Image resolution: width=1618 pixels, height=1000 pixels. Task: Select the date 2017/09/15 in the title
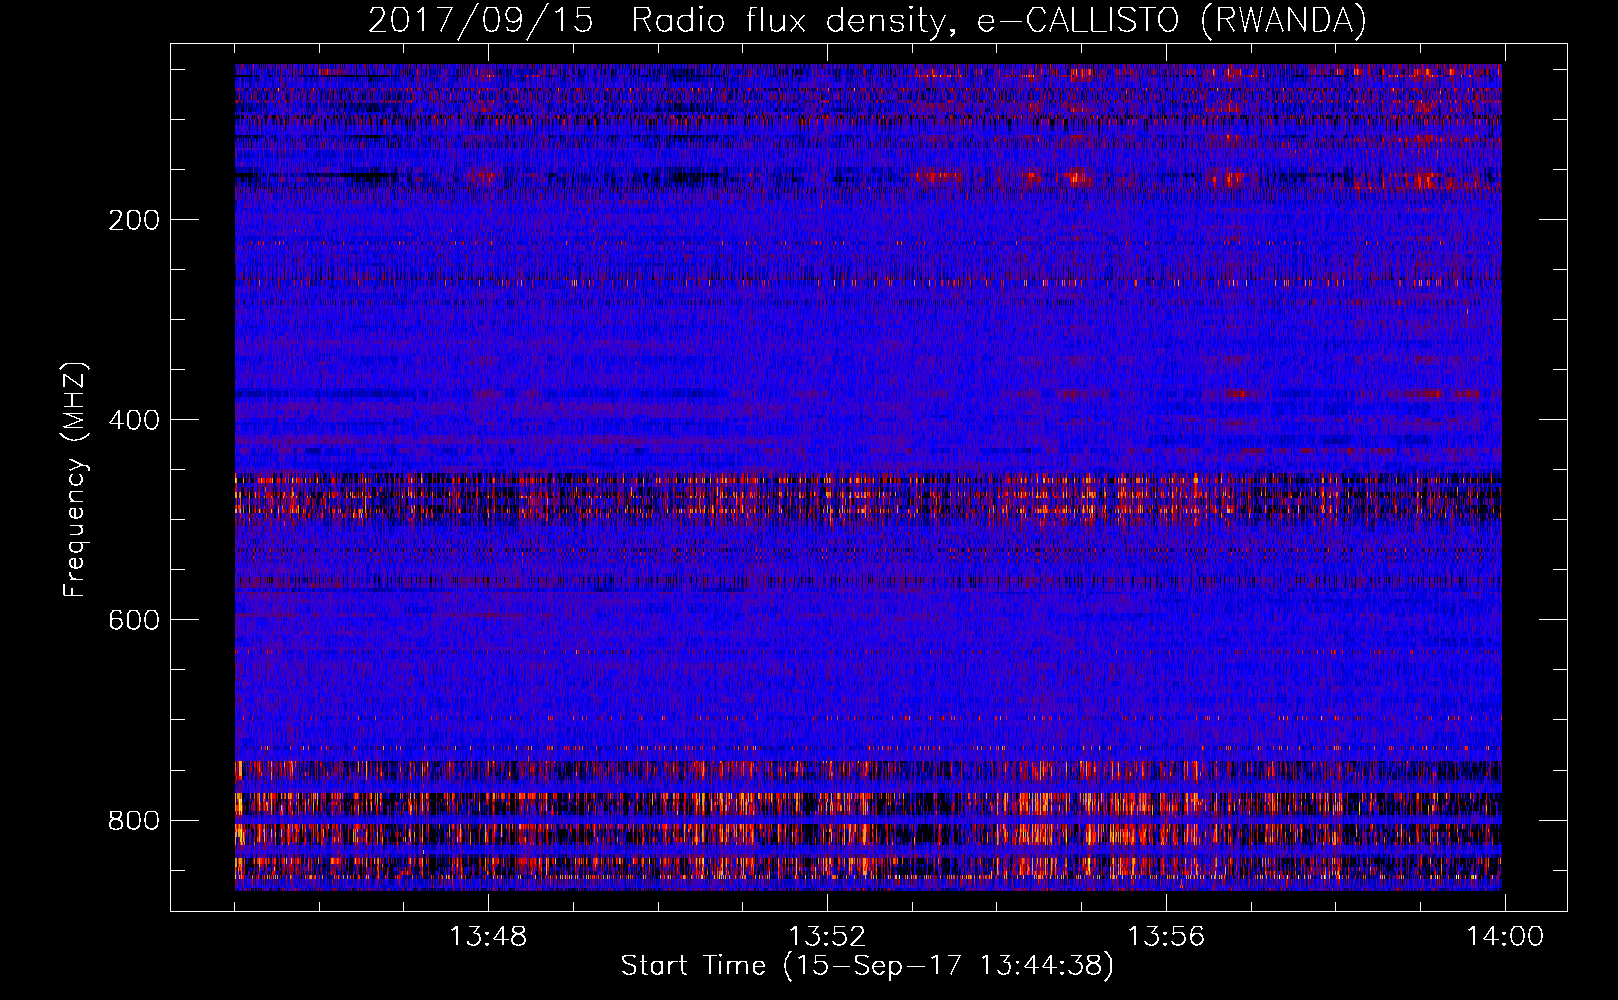click(481, 20)
